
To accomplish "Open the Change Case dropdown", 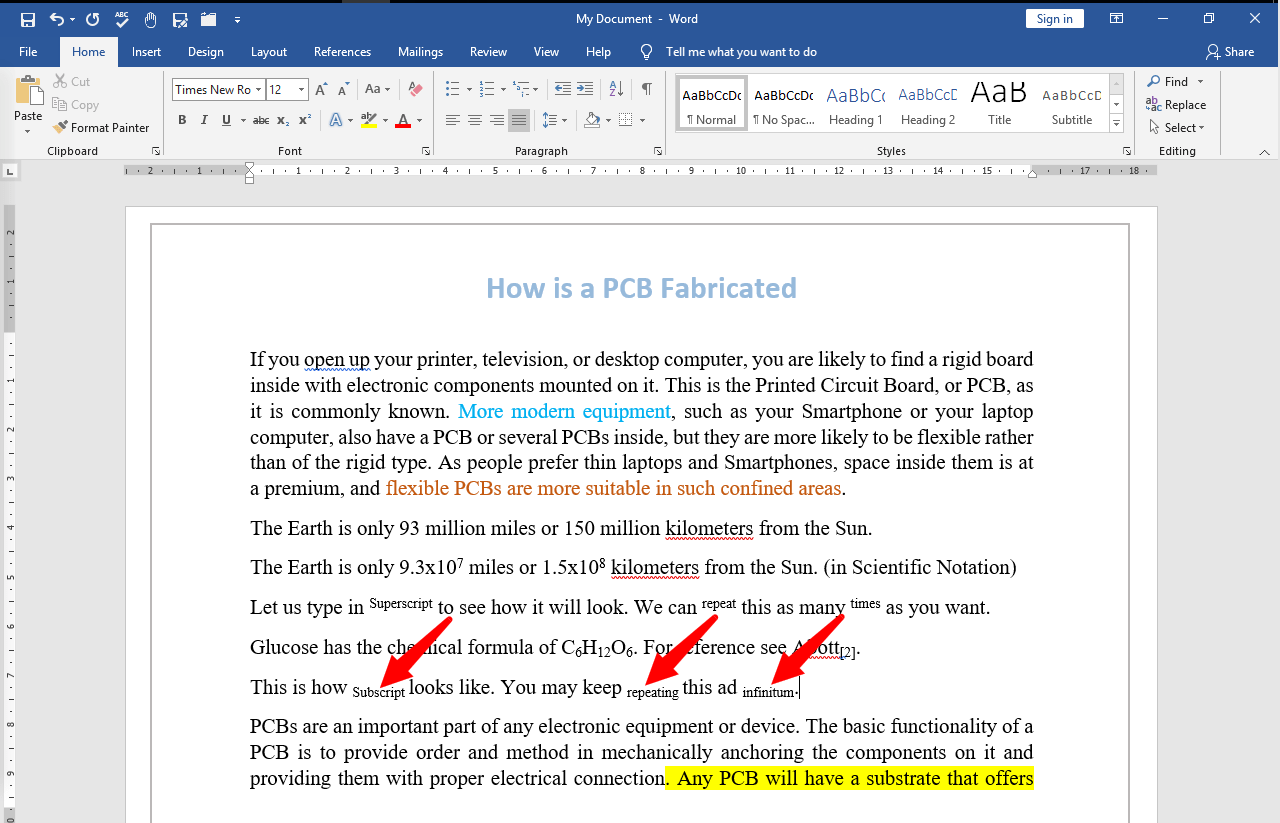I will point(376,89).
